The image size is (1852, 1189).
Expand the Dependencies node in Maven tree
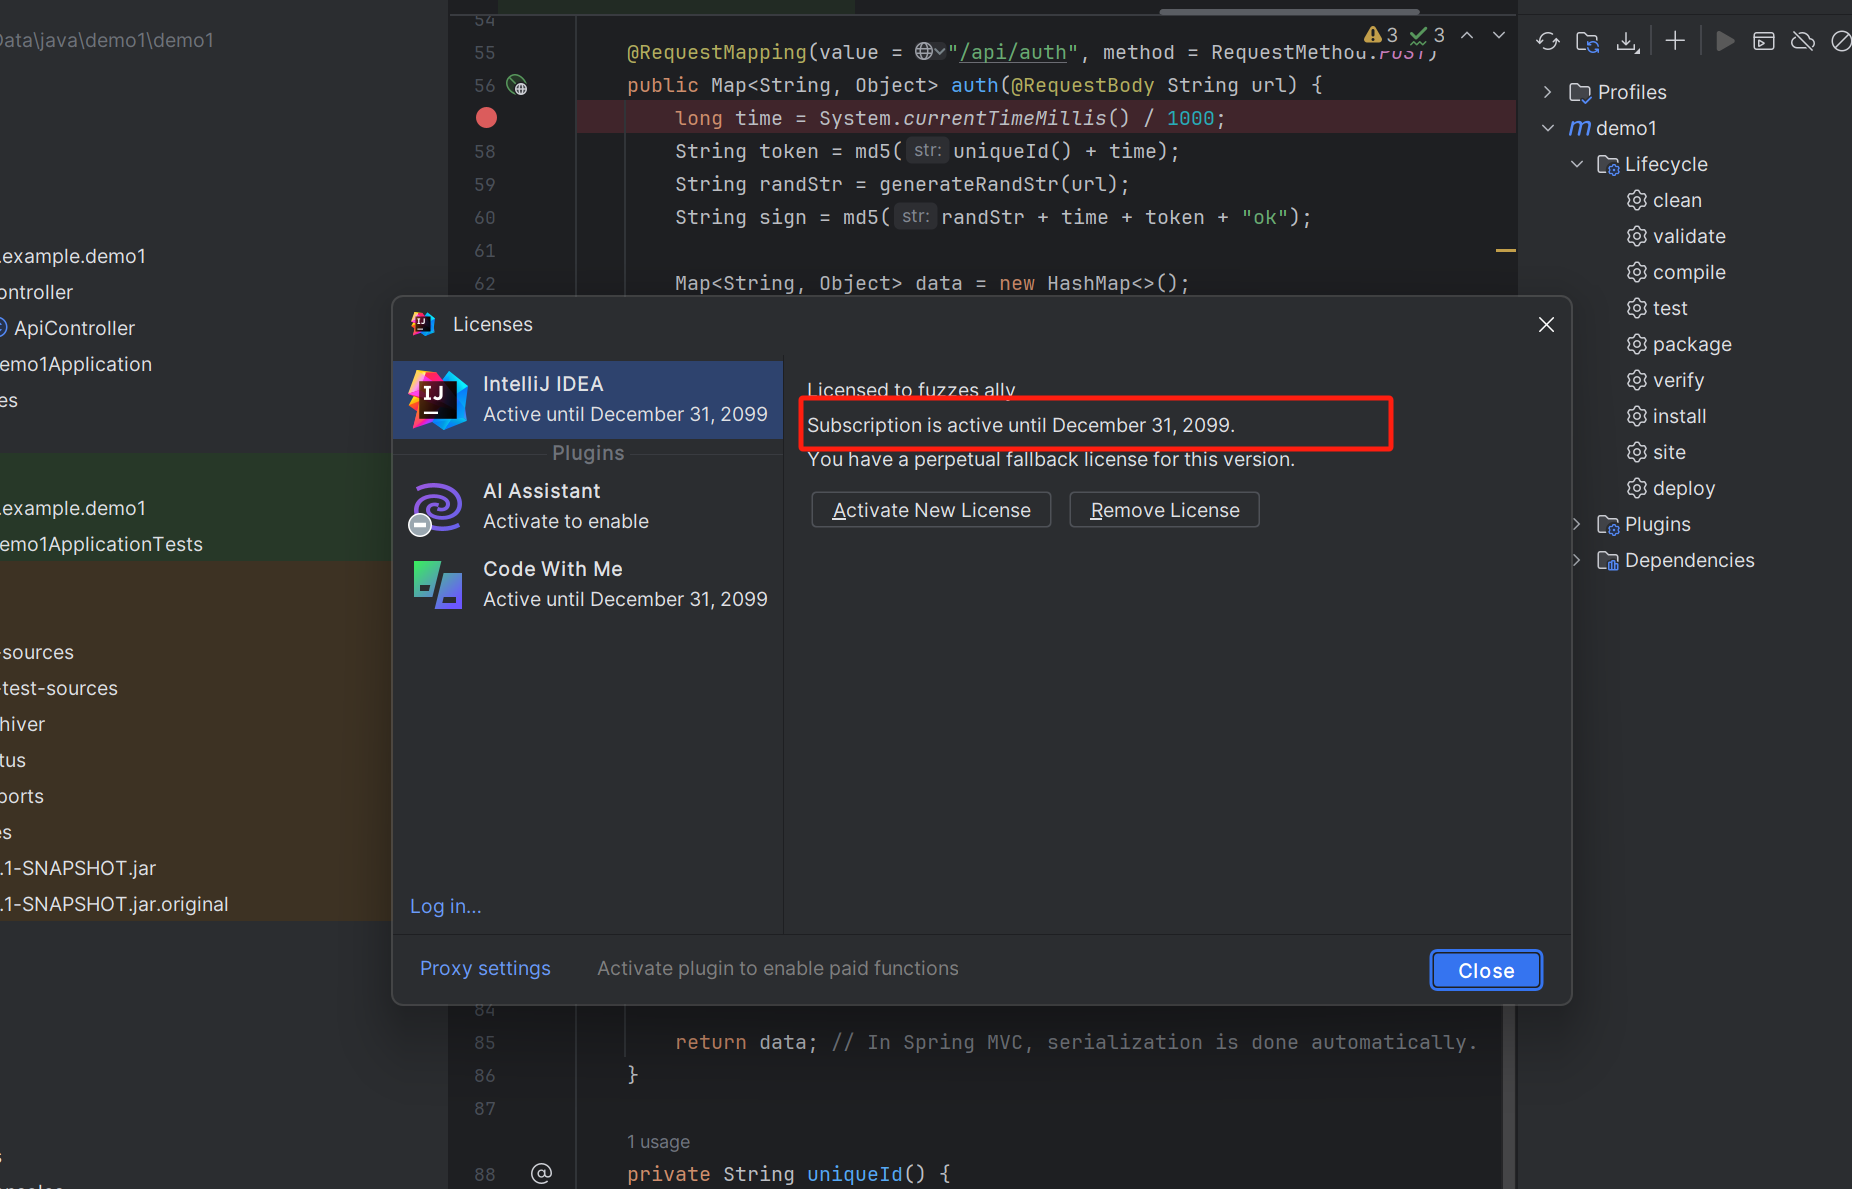[1577, 560]
